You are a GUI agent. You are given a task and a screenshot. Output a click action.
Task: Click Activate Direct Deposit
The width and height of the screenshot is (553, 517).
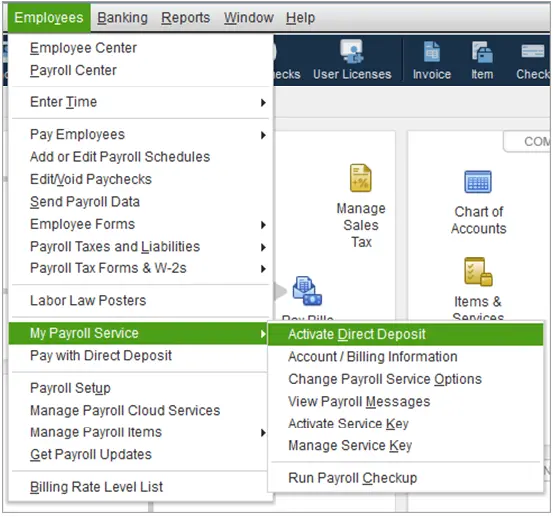(x=406, y=334)
